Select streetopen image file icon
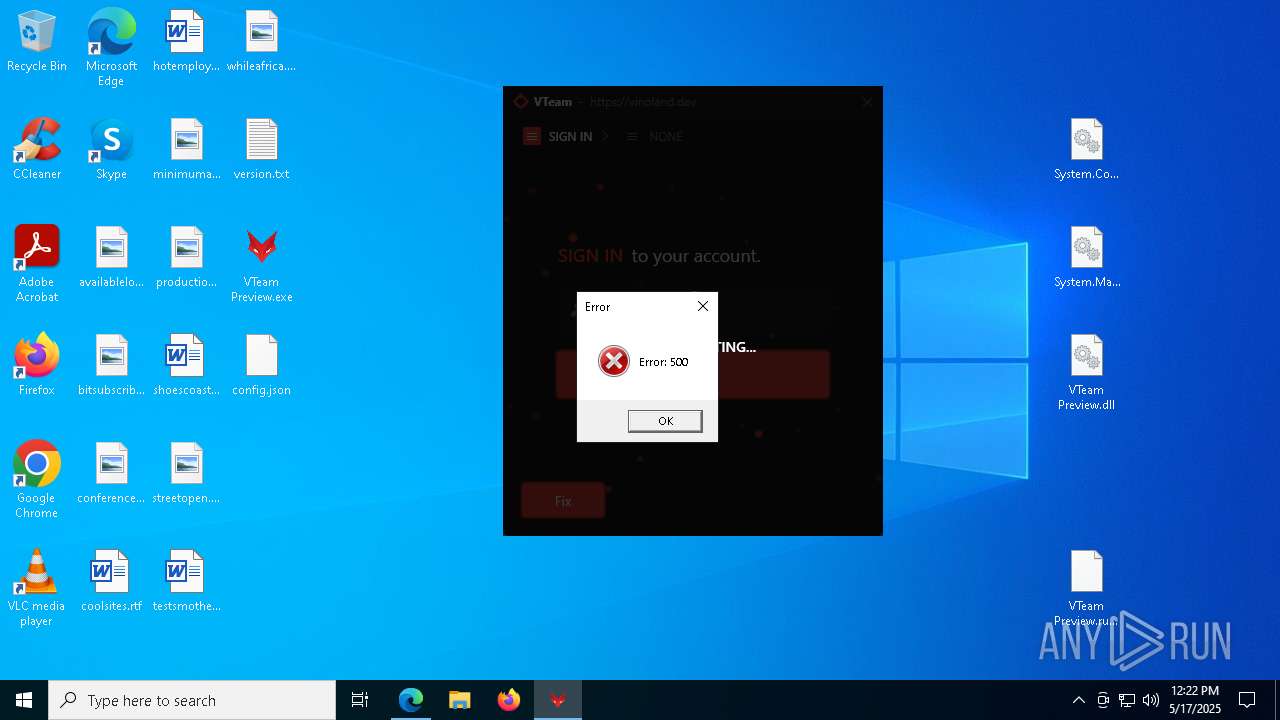The image size is (1280, 720). [186, 474]
